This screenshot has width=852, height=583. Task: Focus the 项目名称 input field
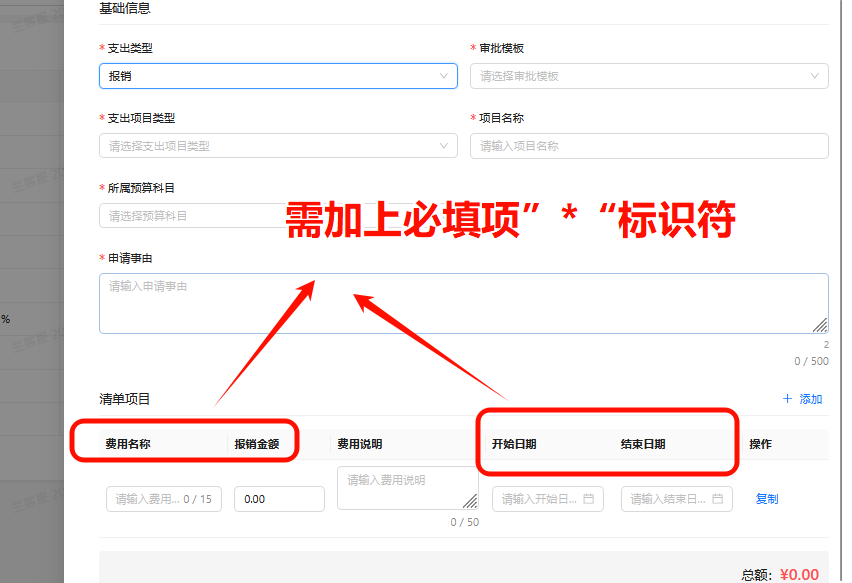click(x=648, y=146)
